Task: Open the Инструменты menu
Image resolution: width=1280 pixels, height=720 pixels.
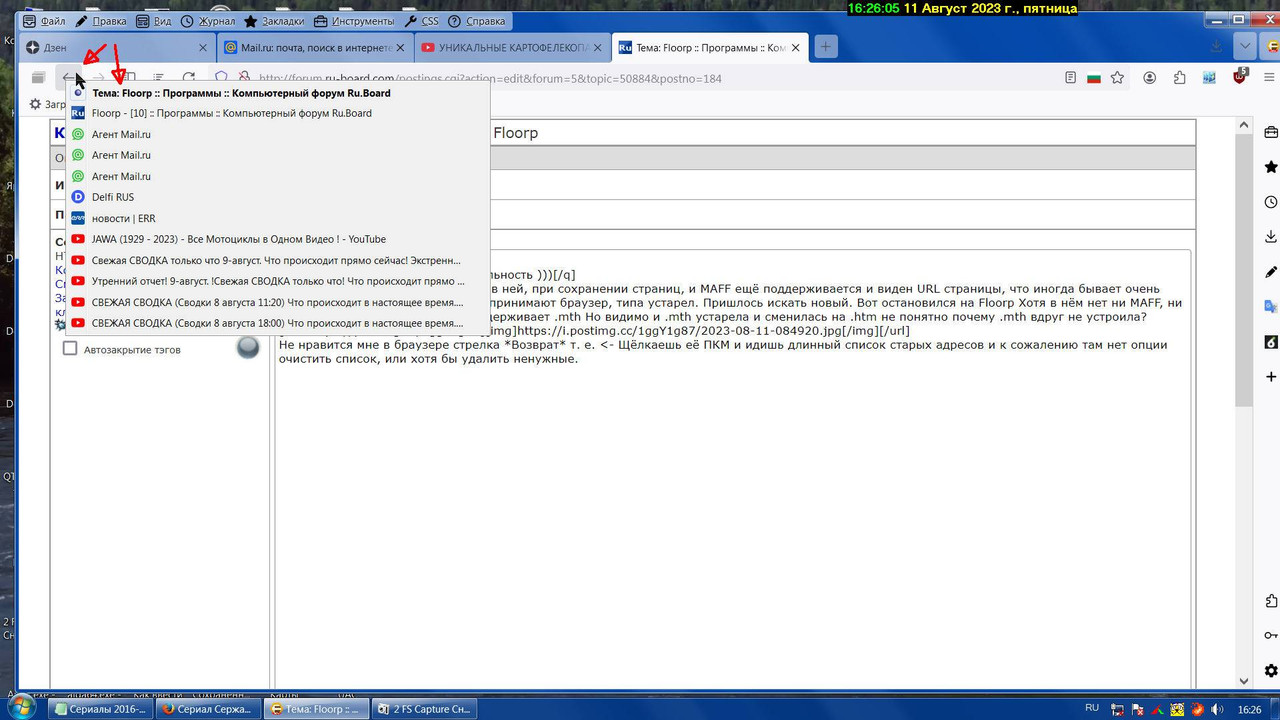Action: tap(355, 21)
